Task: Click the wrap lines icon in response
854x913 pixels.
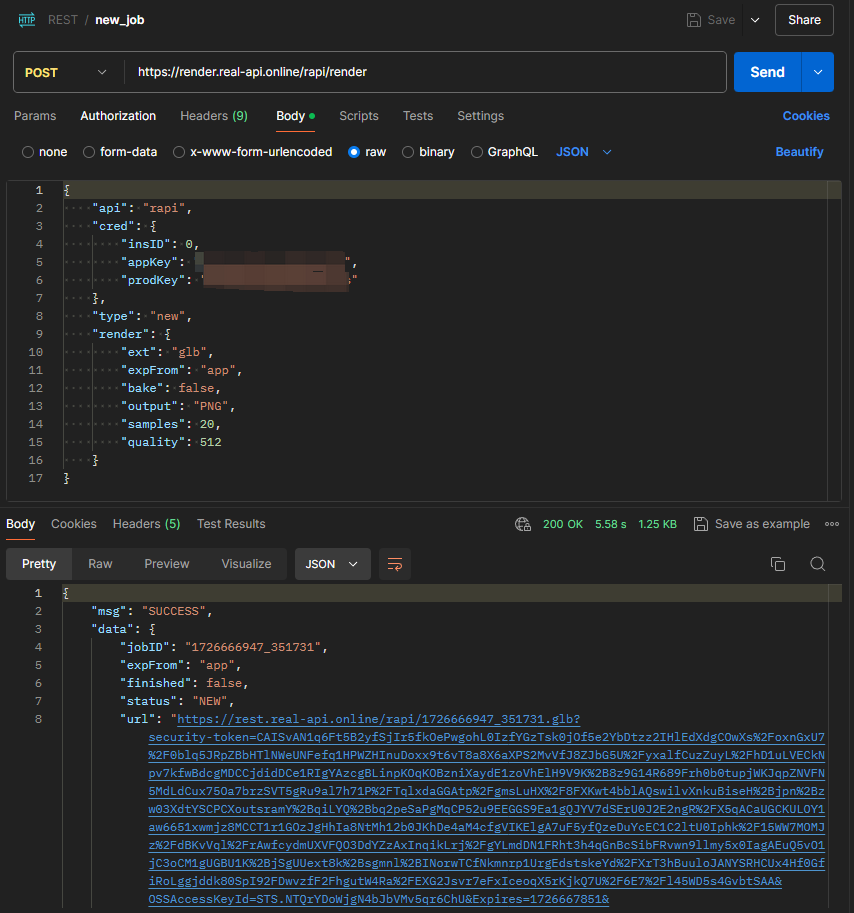Action: coord(396,564)
